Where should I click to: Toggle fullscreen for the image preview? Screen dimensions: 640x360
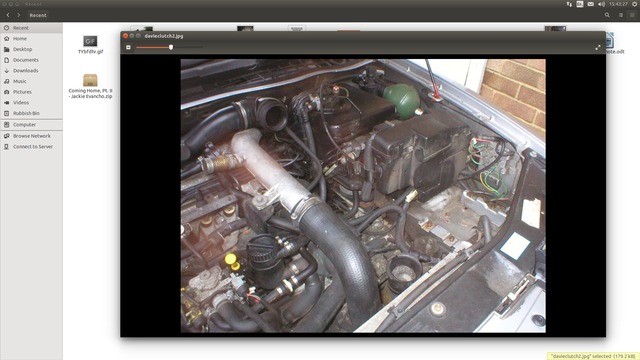pyautogui.click(x=598, y=47)
